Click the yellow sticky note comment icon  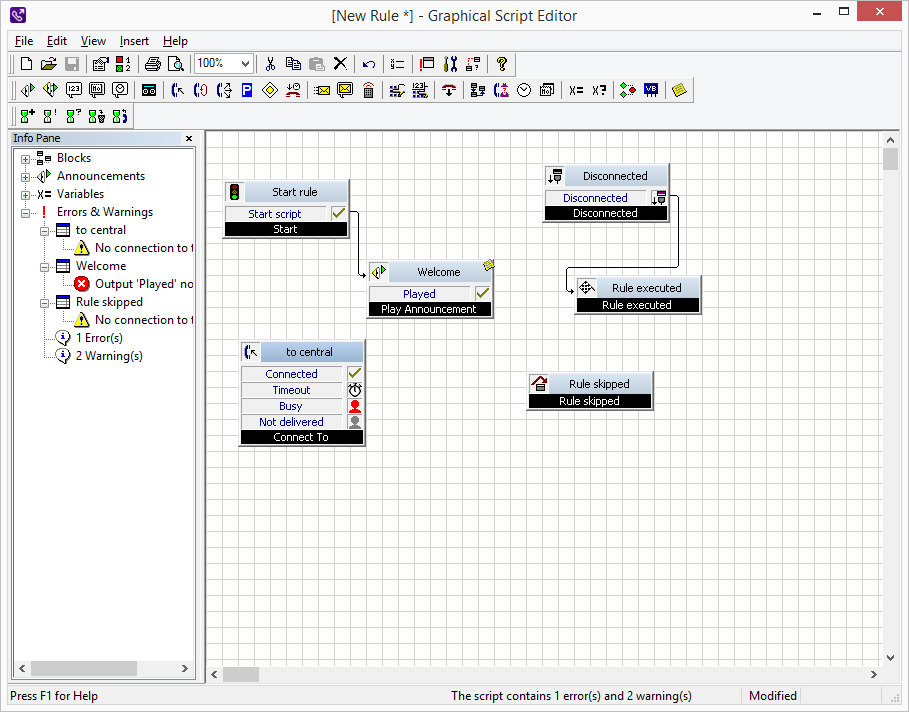680,90
